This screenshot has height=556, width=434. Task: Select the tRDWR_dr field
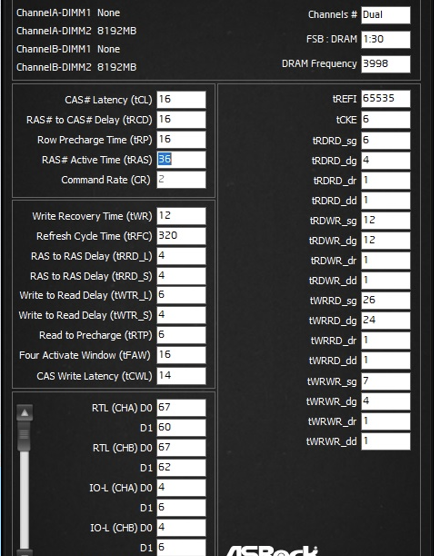386,261
